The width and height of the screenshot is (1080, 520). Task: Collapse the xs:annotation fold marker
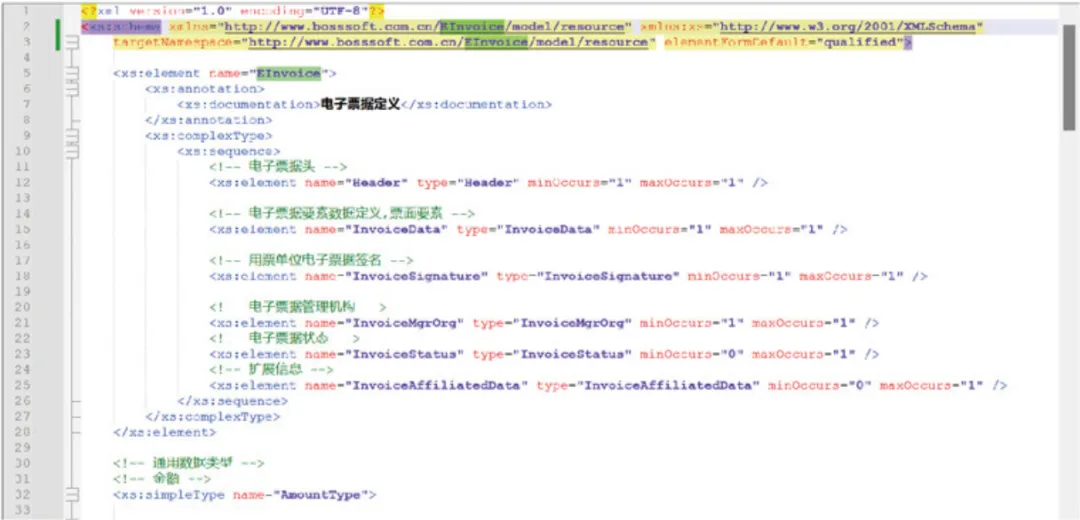[x=72, y=89]
